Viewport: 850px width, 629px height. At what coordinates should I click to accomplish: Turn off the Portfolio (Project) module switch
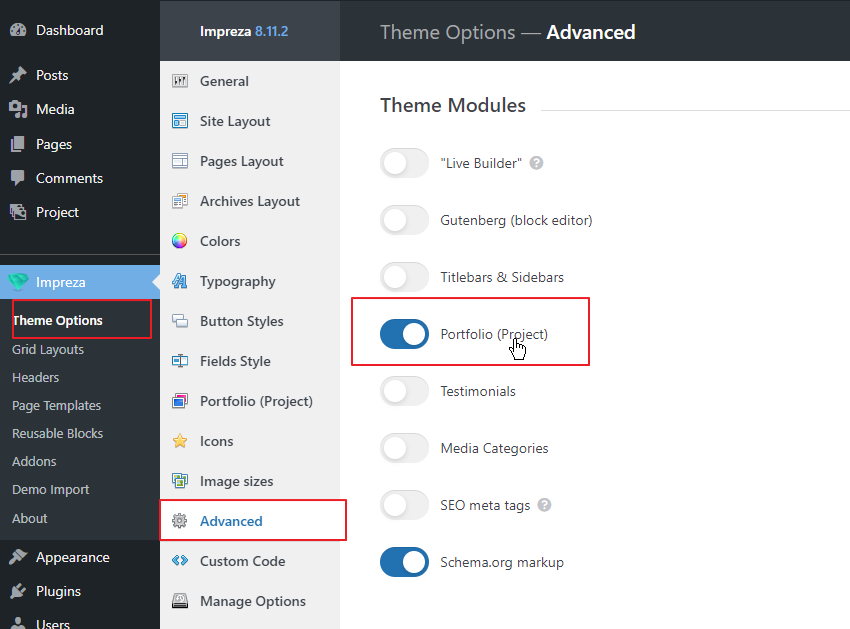coord(404,334)
